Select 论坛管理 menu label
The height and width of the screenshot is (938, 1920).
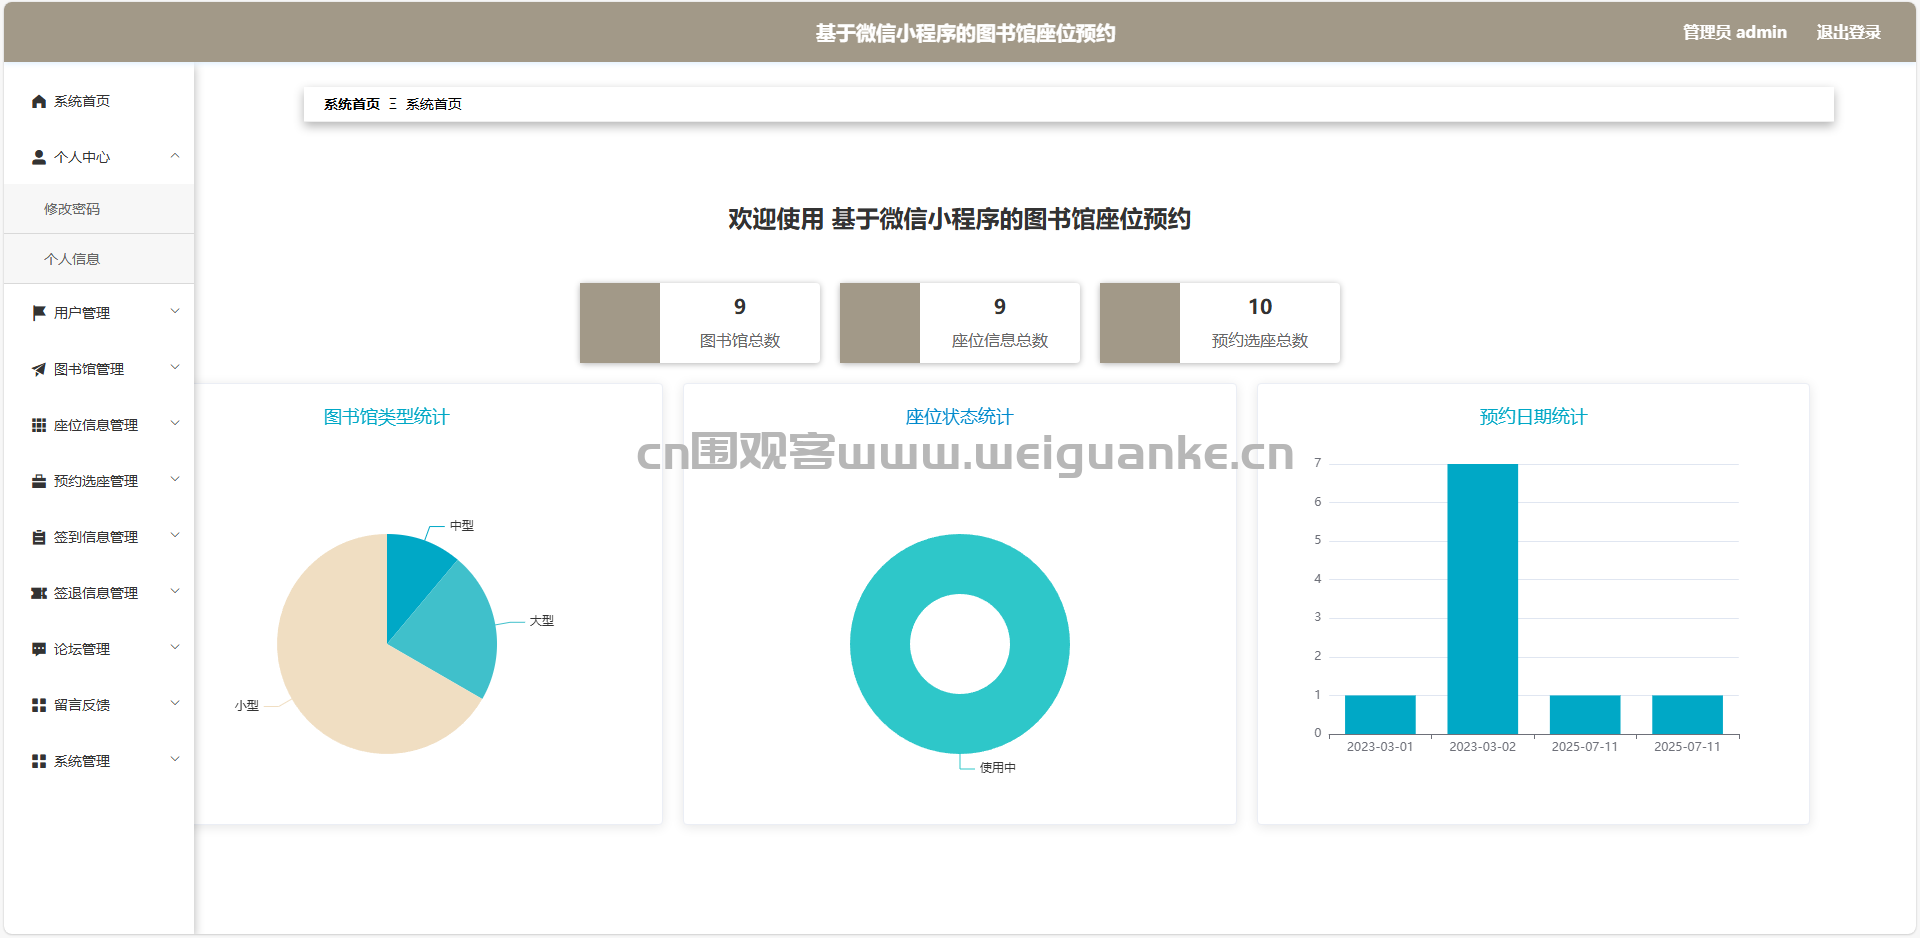point(82,649)
